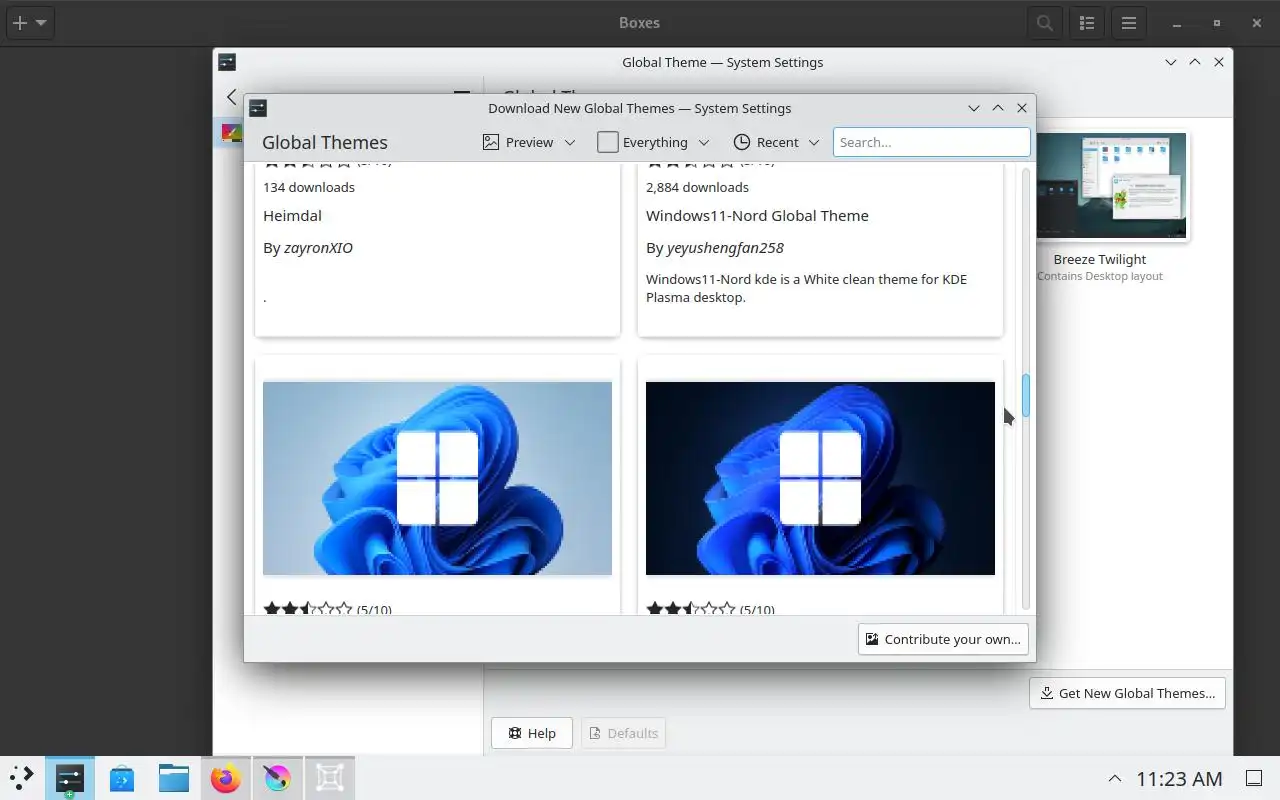Click 2,884 downloads text
The width and height of the screenshot is (1280, 800).
697,187
